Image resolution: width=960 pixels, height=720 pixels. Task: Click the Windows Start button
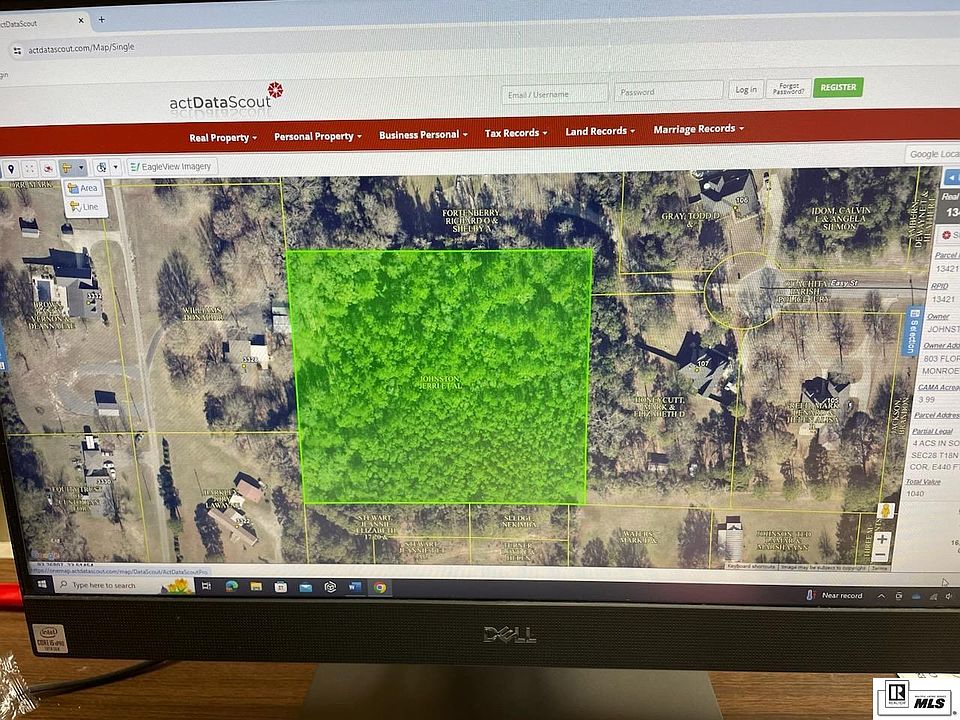pos(43,584)
